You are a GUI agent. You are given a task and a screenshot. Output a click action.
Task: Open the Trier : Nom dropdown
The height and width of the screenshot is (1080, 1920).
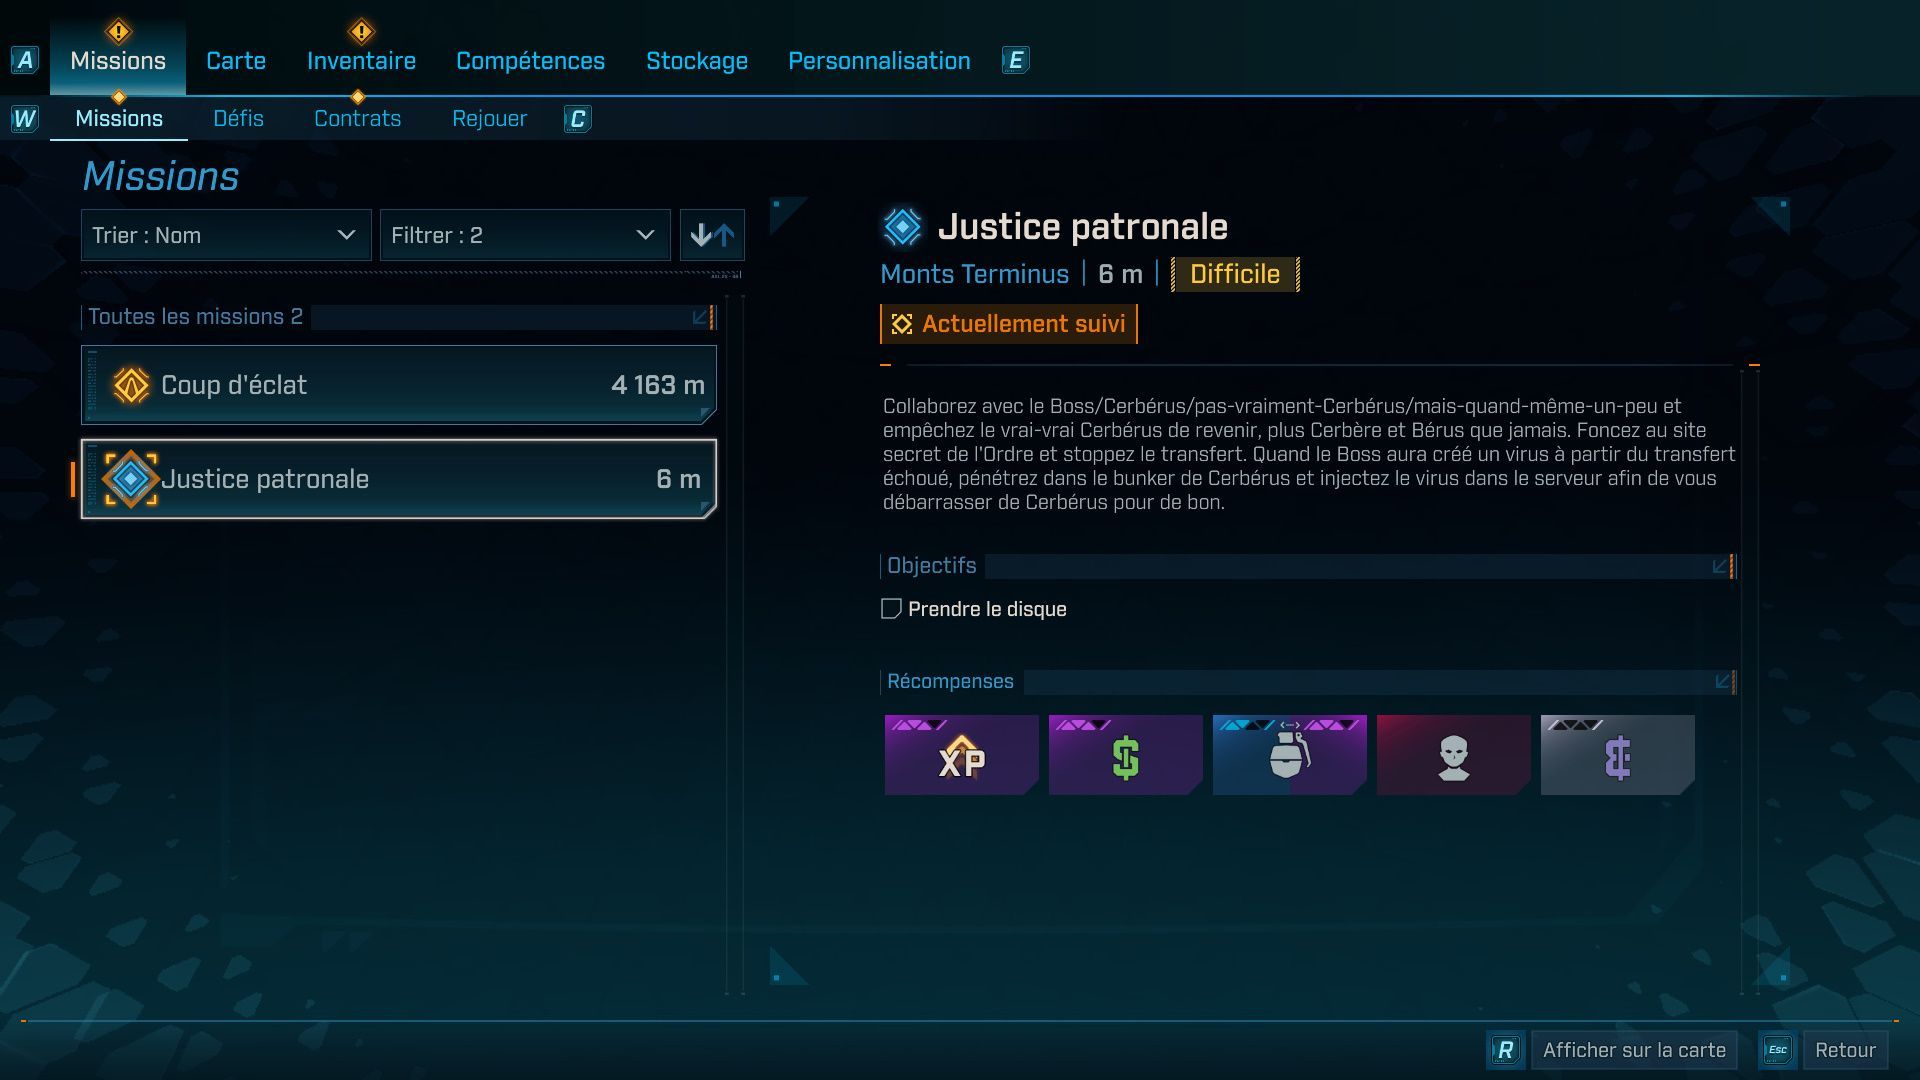click(x=226, y=235)
